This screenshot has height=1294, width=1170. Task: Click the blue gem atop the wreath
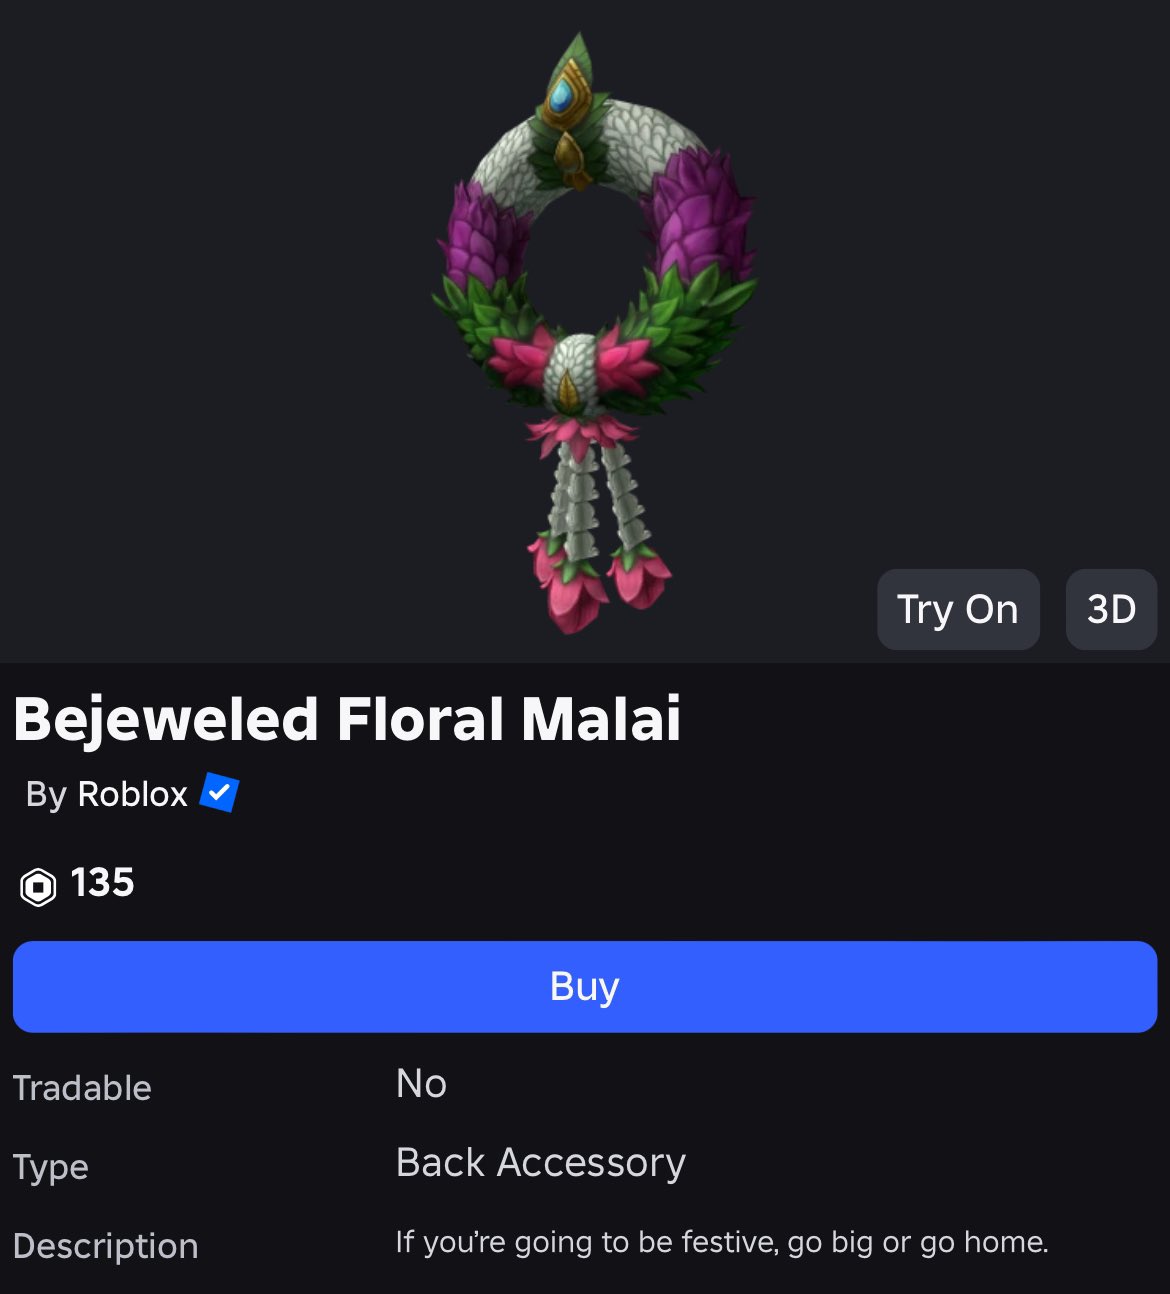point(562,97)
